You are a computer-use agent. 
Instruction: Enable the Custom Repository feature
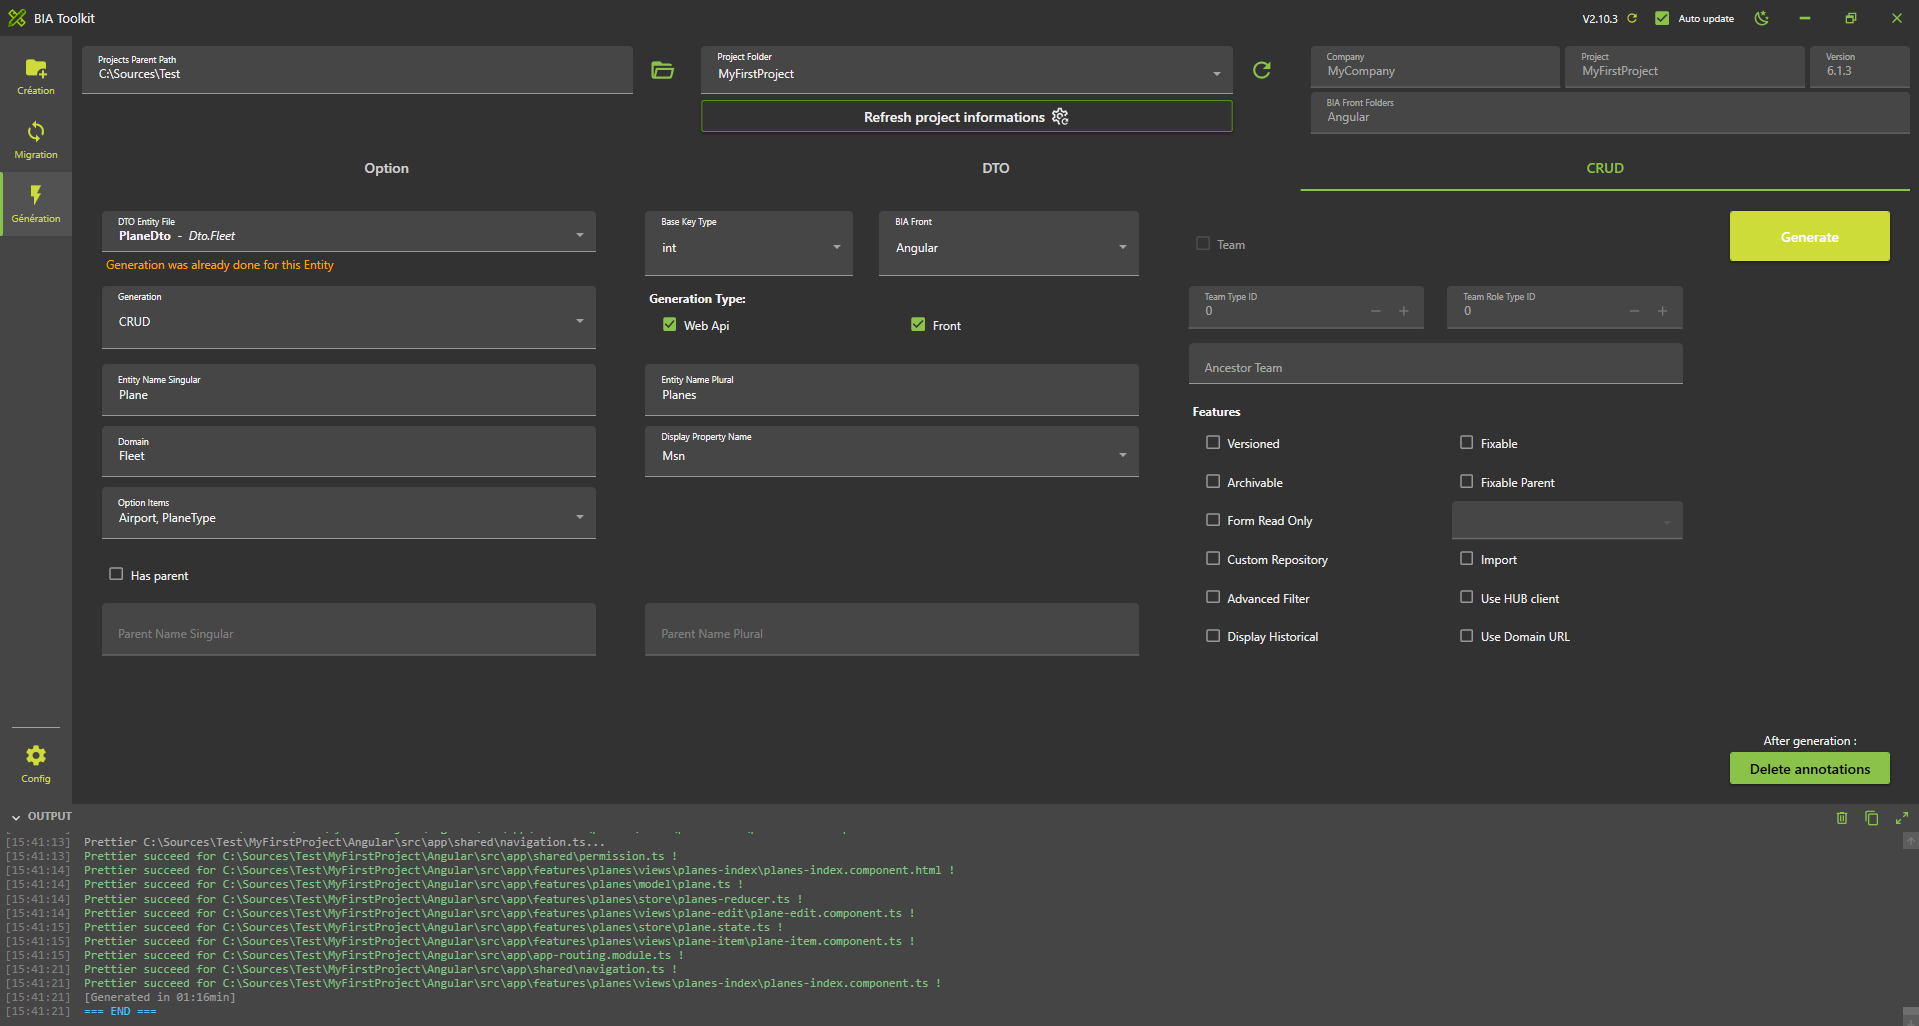(1213, 559)
